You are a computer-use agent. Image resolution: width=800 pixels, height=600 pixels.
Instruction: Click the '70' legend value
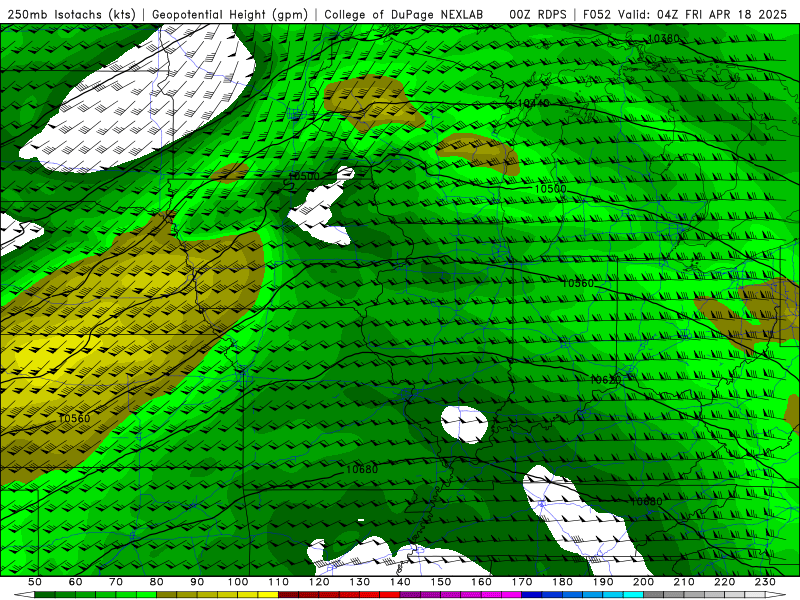[x=116, y=582]
